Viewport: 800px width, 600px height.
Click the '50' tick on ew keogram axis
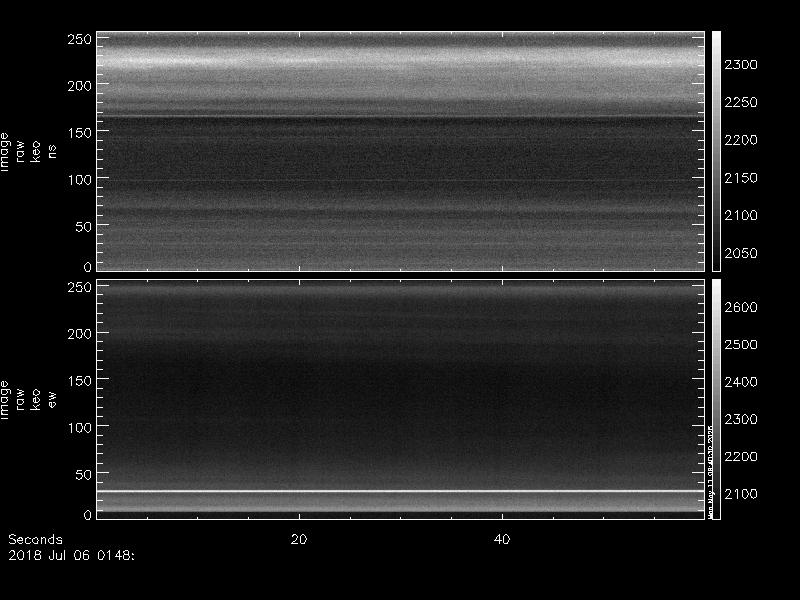84,474
